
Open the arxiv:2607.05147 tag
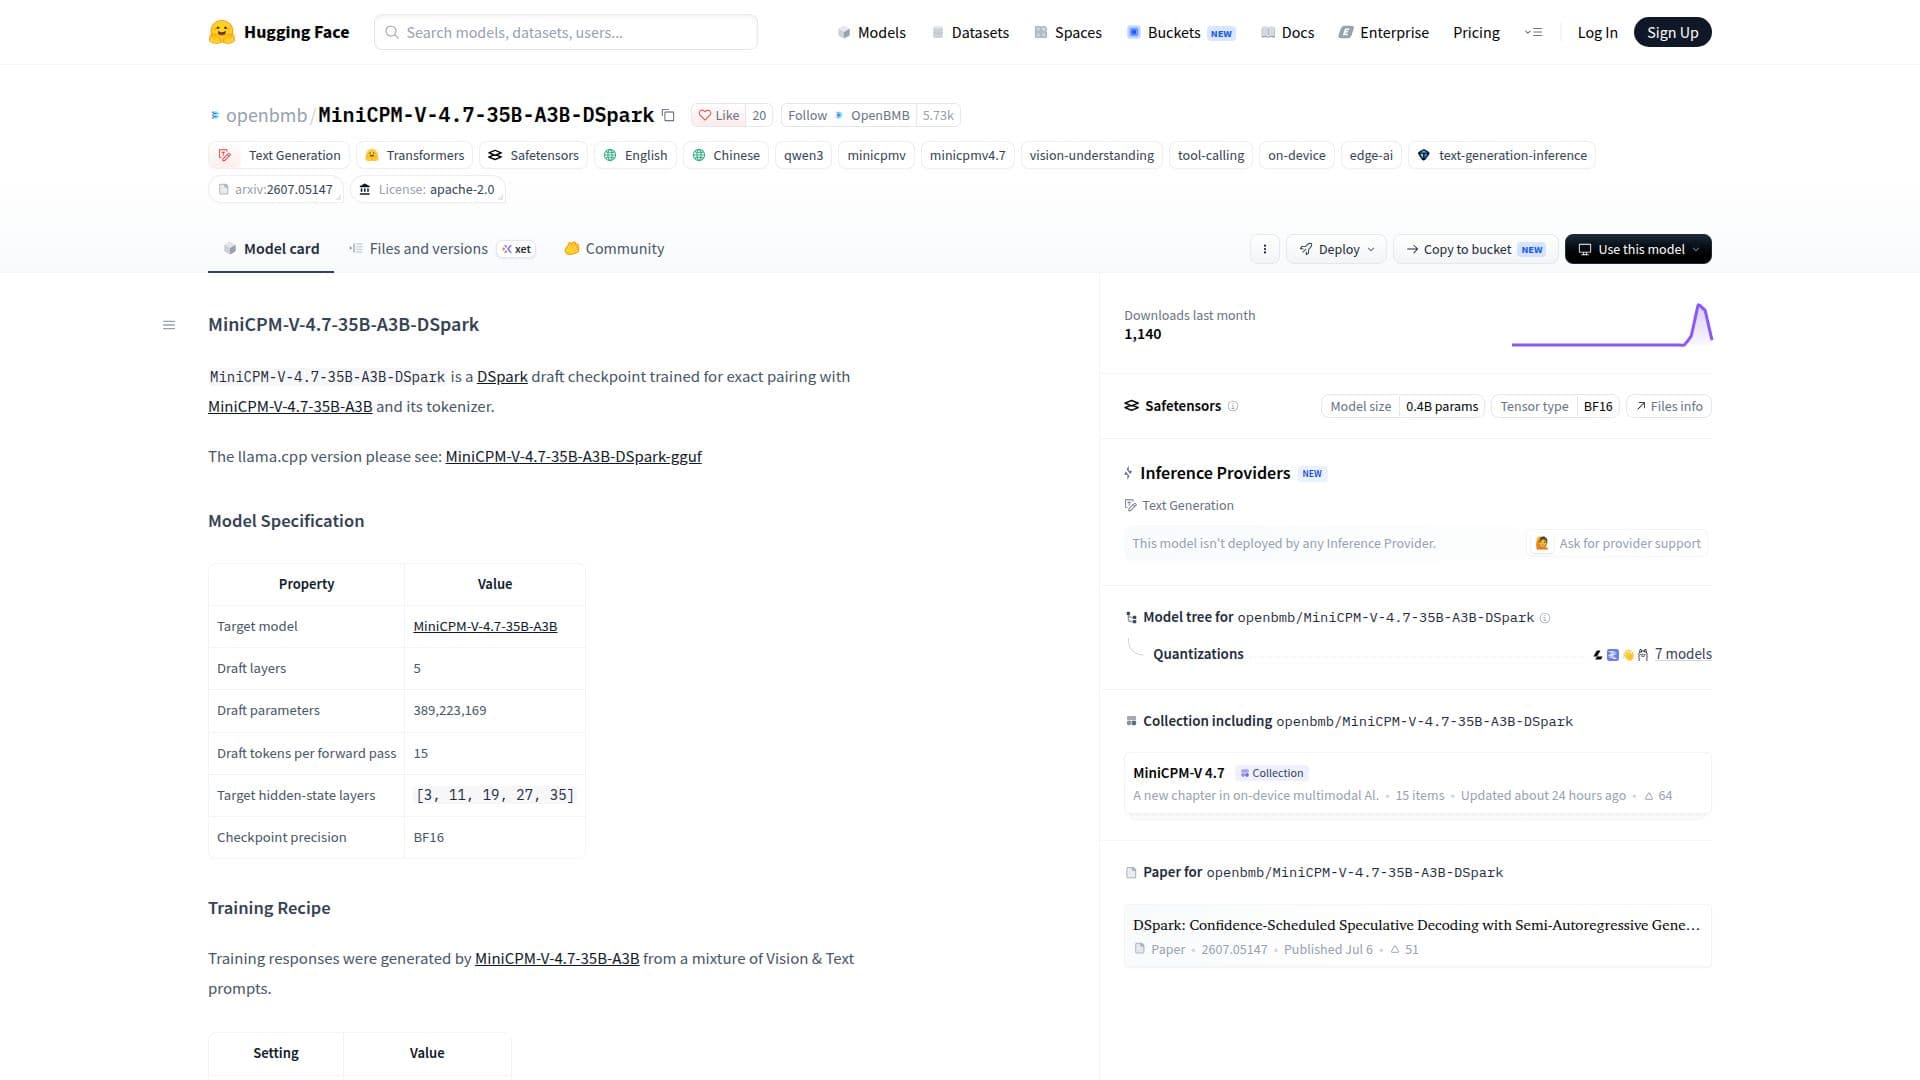(x=275, y=189)
